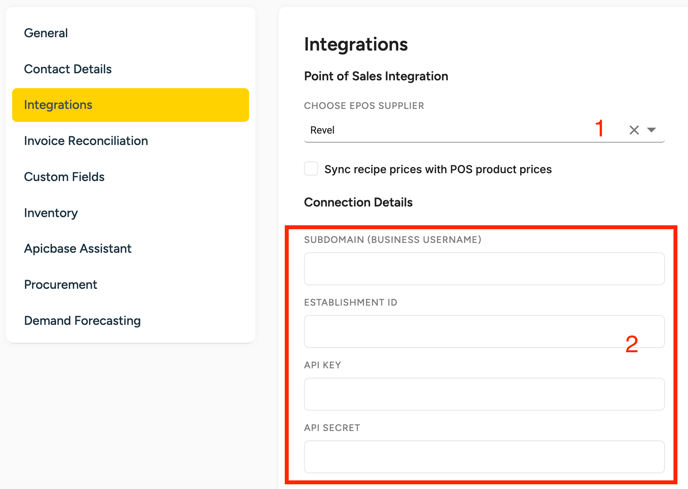Open the Procurement section
This screenshot has height=489, width=688.
[x=61, y=284]
